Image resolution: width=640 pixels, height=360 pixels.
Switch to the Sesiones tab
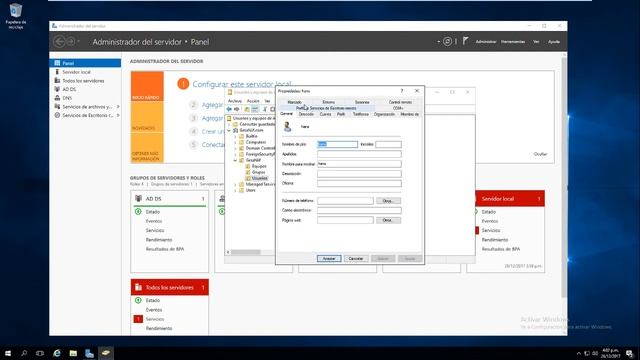pos(362,102)
